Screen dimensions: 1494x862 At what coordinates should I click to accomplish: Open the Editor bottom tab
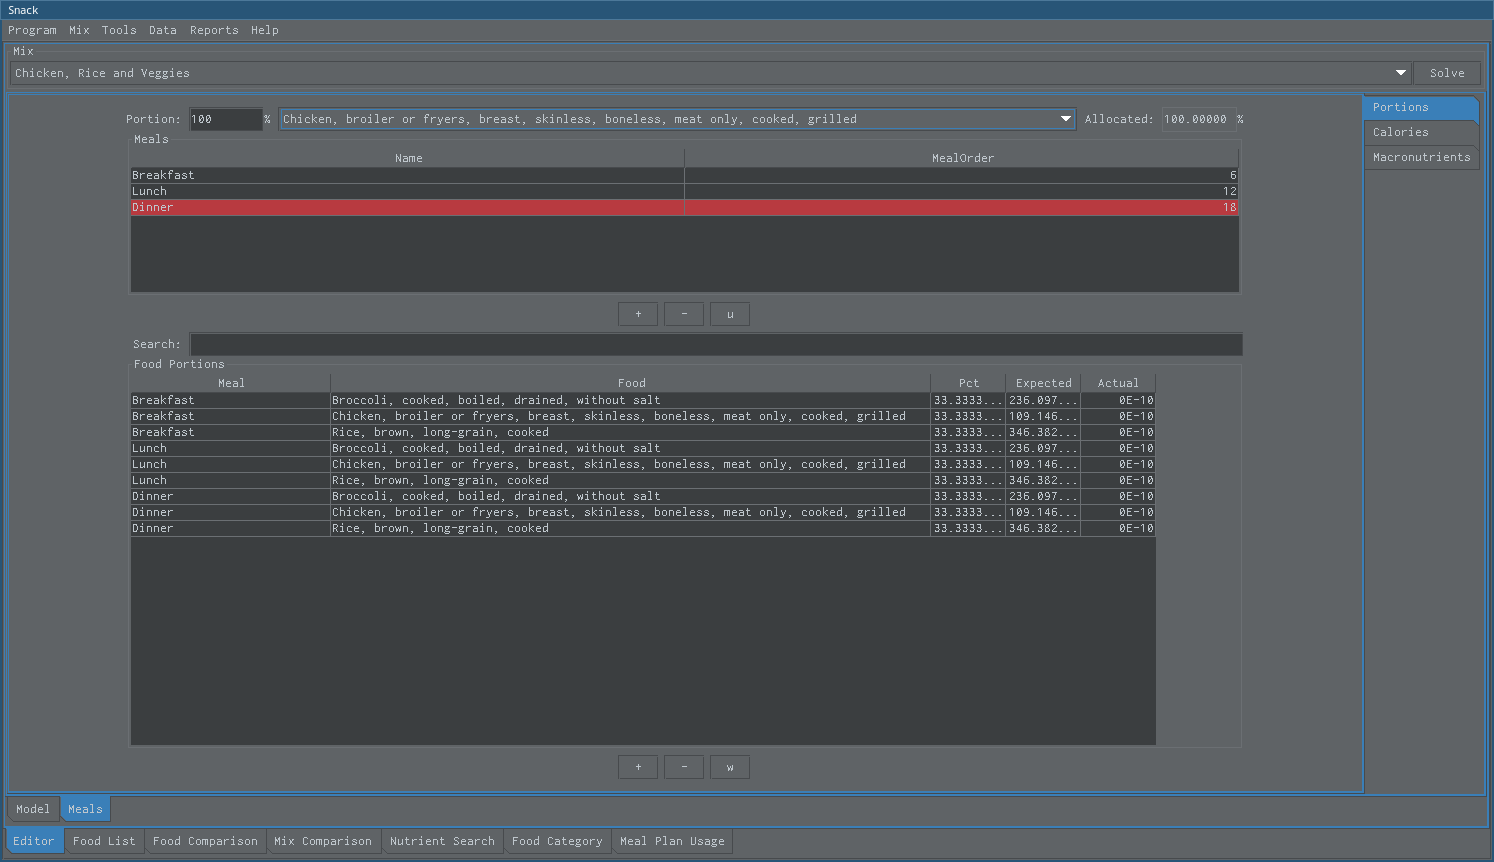point(34,841)
